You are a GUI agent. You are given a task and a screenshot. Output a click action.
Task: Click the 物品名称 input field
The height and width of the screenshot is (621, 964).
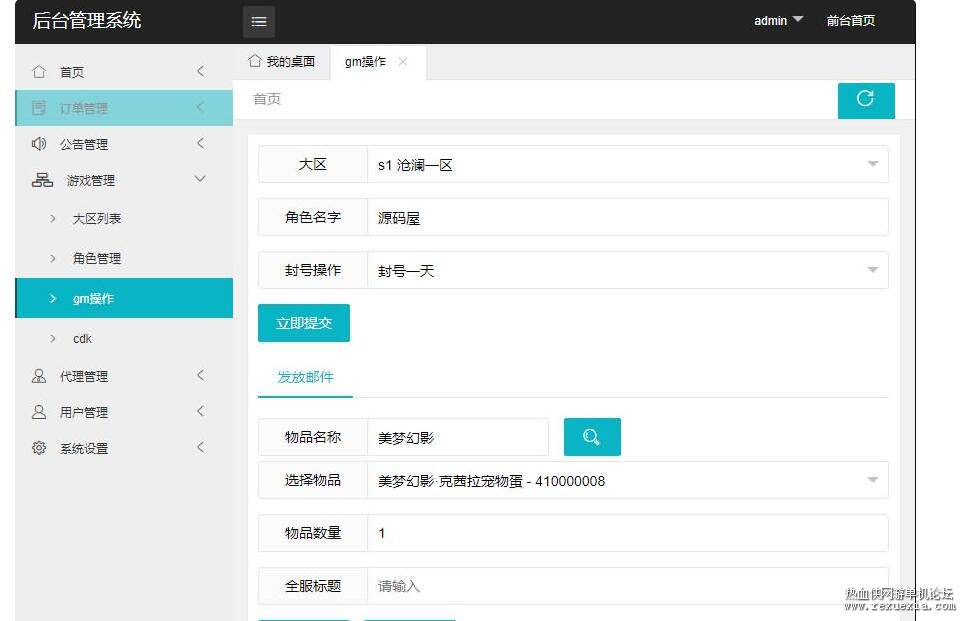click(x=457, y=437)
